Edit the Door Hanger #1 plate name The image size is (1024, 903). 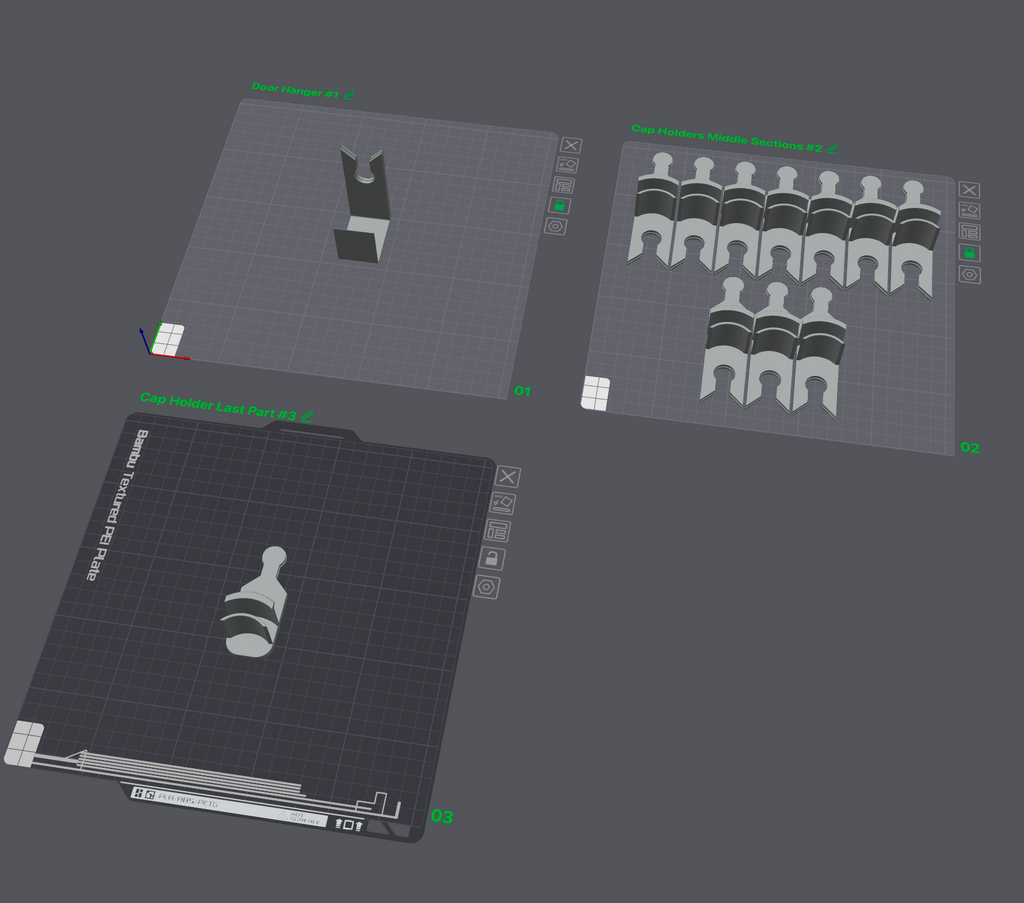click(349, 96)
